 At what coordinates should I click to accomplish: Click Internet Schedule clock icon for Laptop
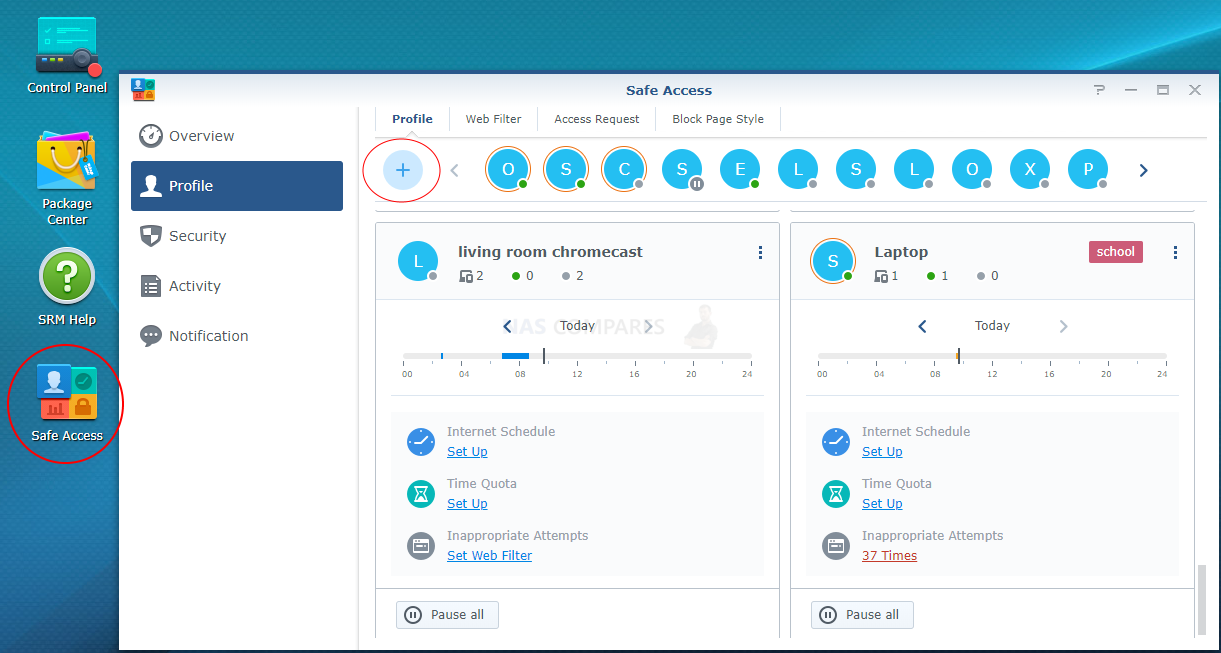point(836,442)
